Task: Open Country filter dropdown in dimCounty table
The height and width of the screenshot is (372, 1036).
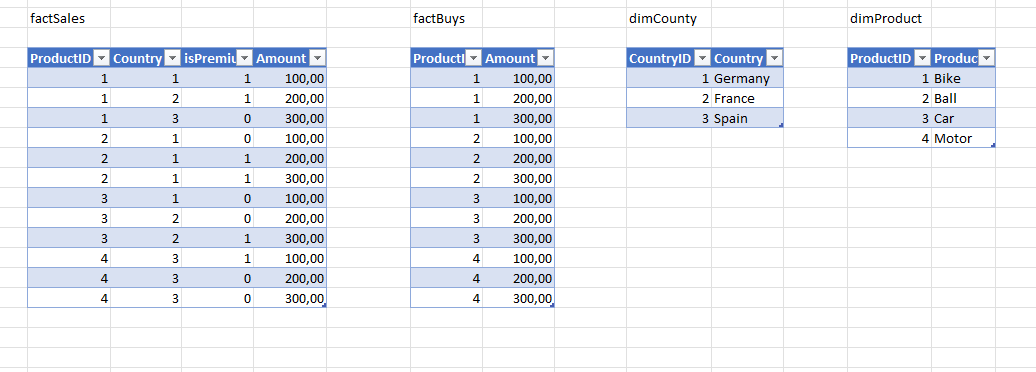Action: pyautogui.click(x=774, y=59)
